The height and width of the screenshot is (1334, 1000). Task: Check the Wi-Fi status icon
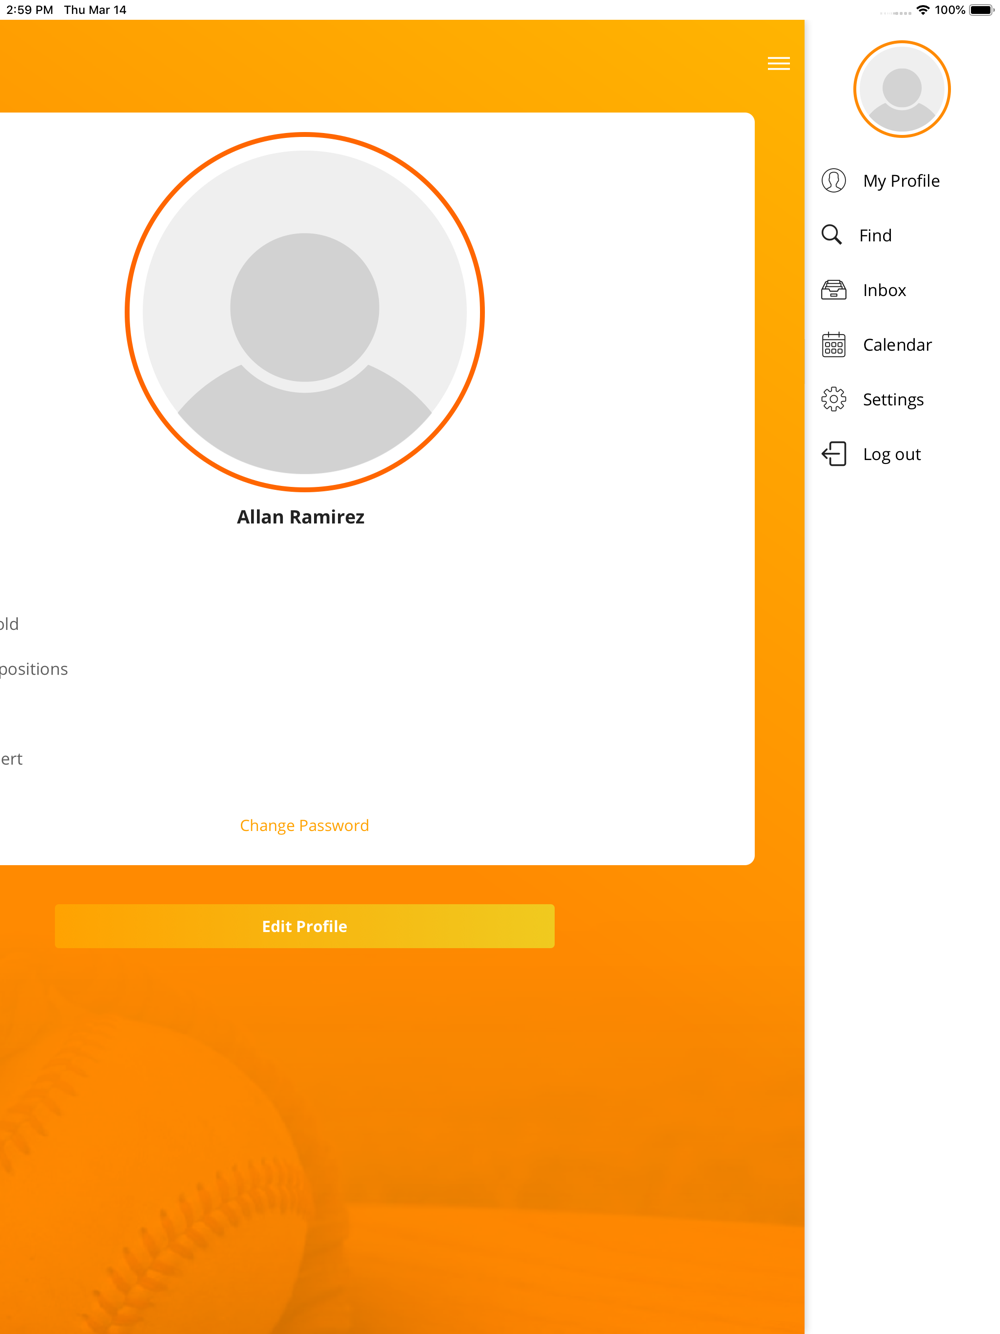click(x=922, y=10)
